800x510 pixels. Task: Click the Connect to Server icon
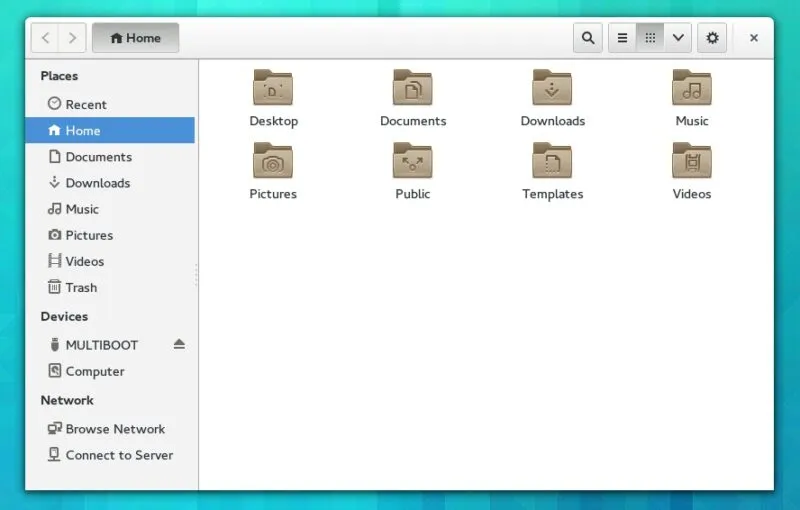click(54, 454)
